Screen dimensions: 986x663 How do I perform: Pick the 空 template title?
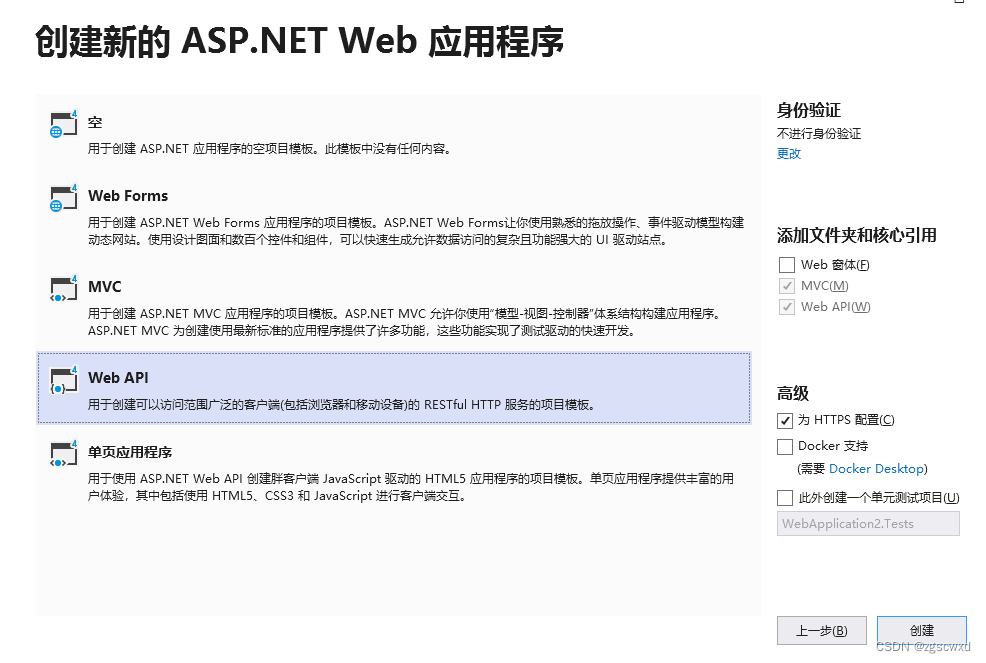coord(95,123)
